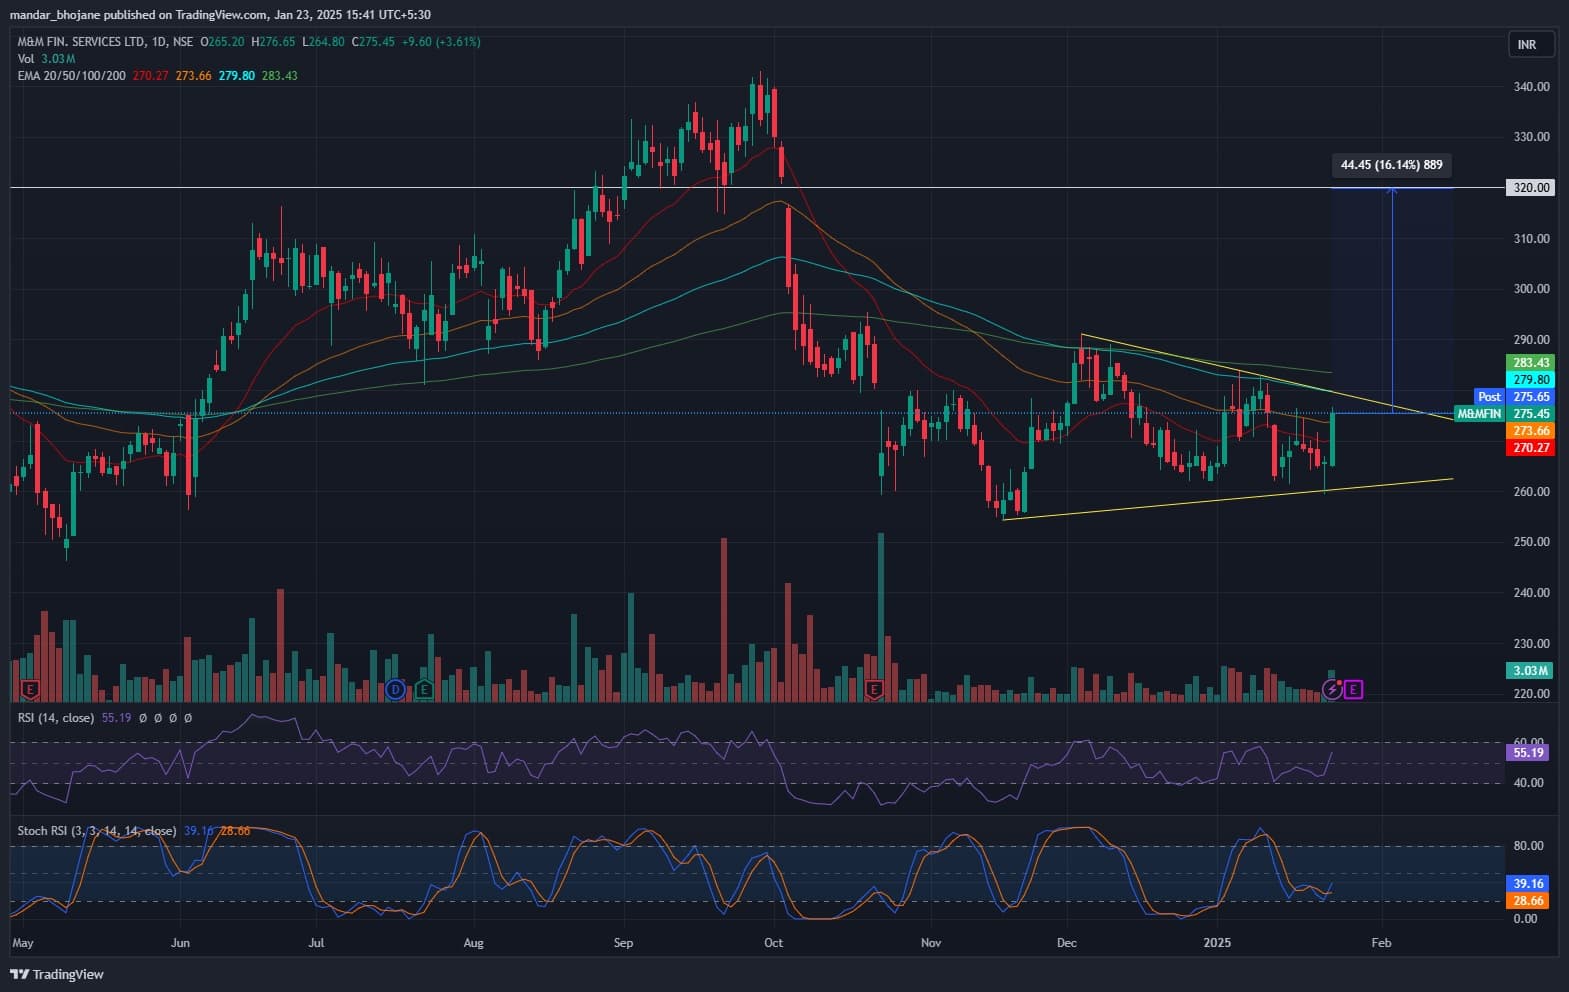1569x992 pixels.
Task: Click the 320.00 horizontal line price label
Action: 1530,188
